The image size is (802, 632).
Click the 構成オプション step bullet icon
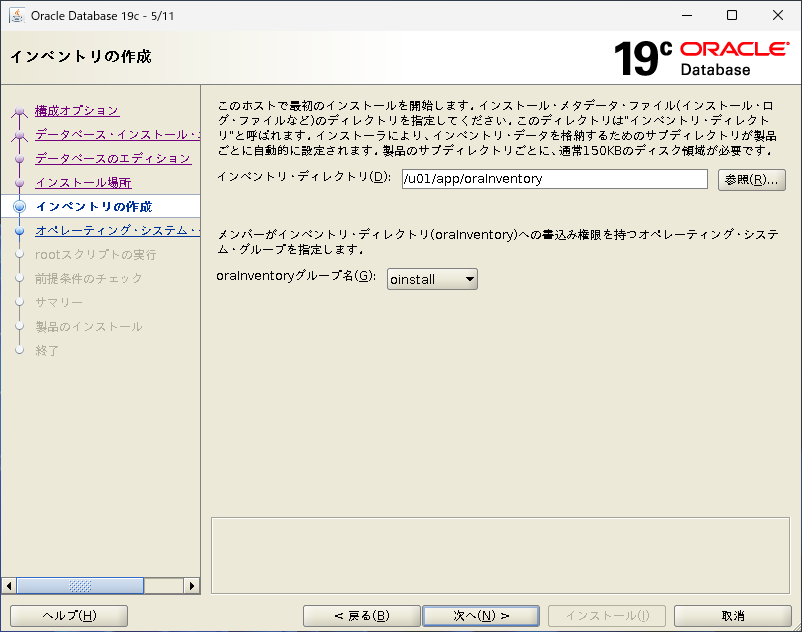click(x=19, y=111)
